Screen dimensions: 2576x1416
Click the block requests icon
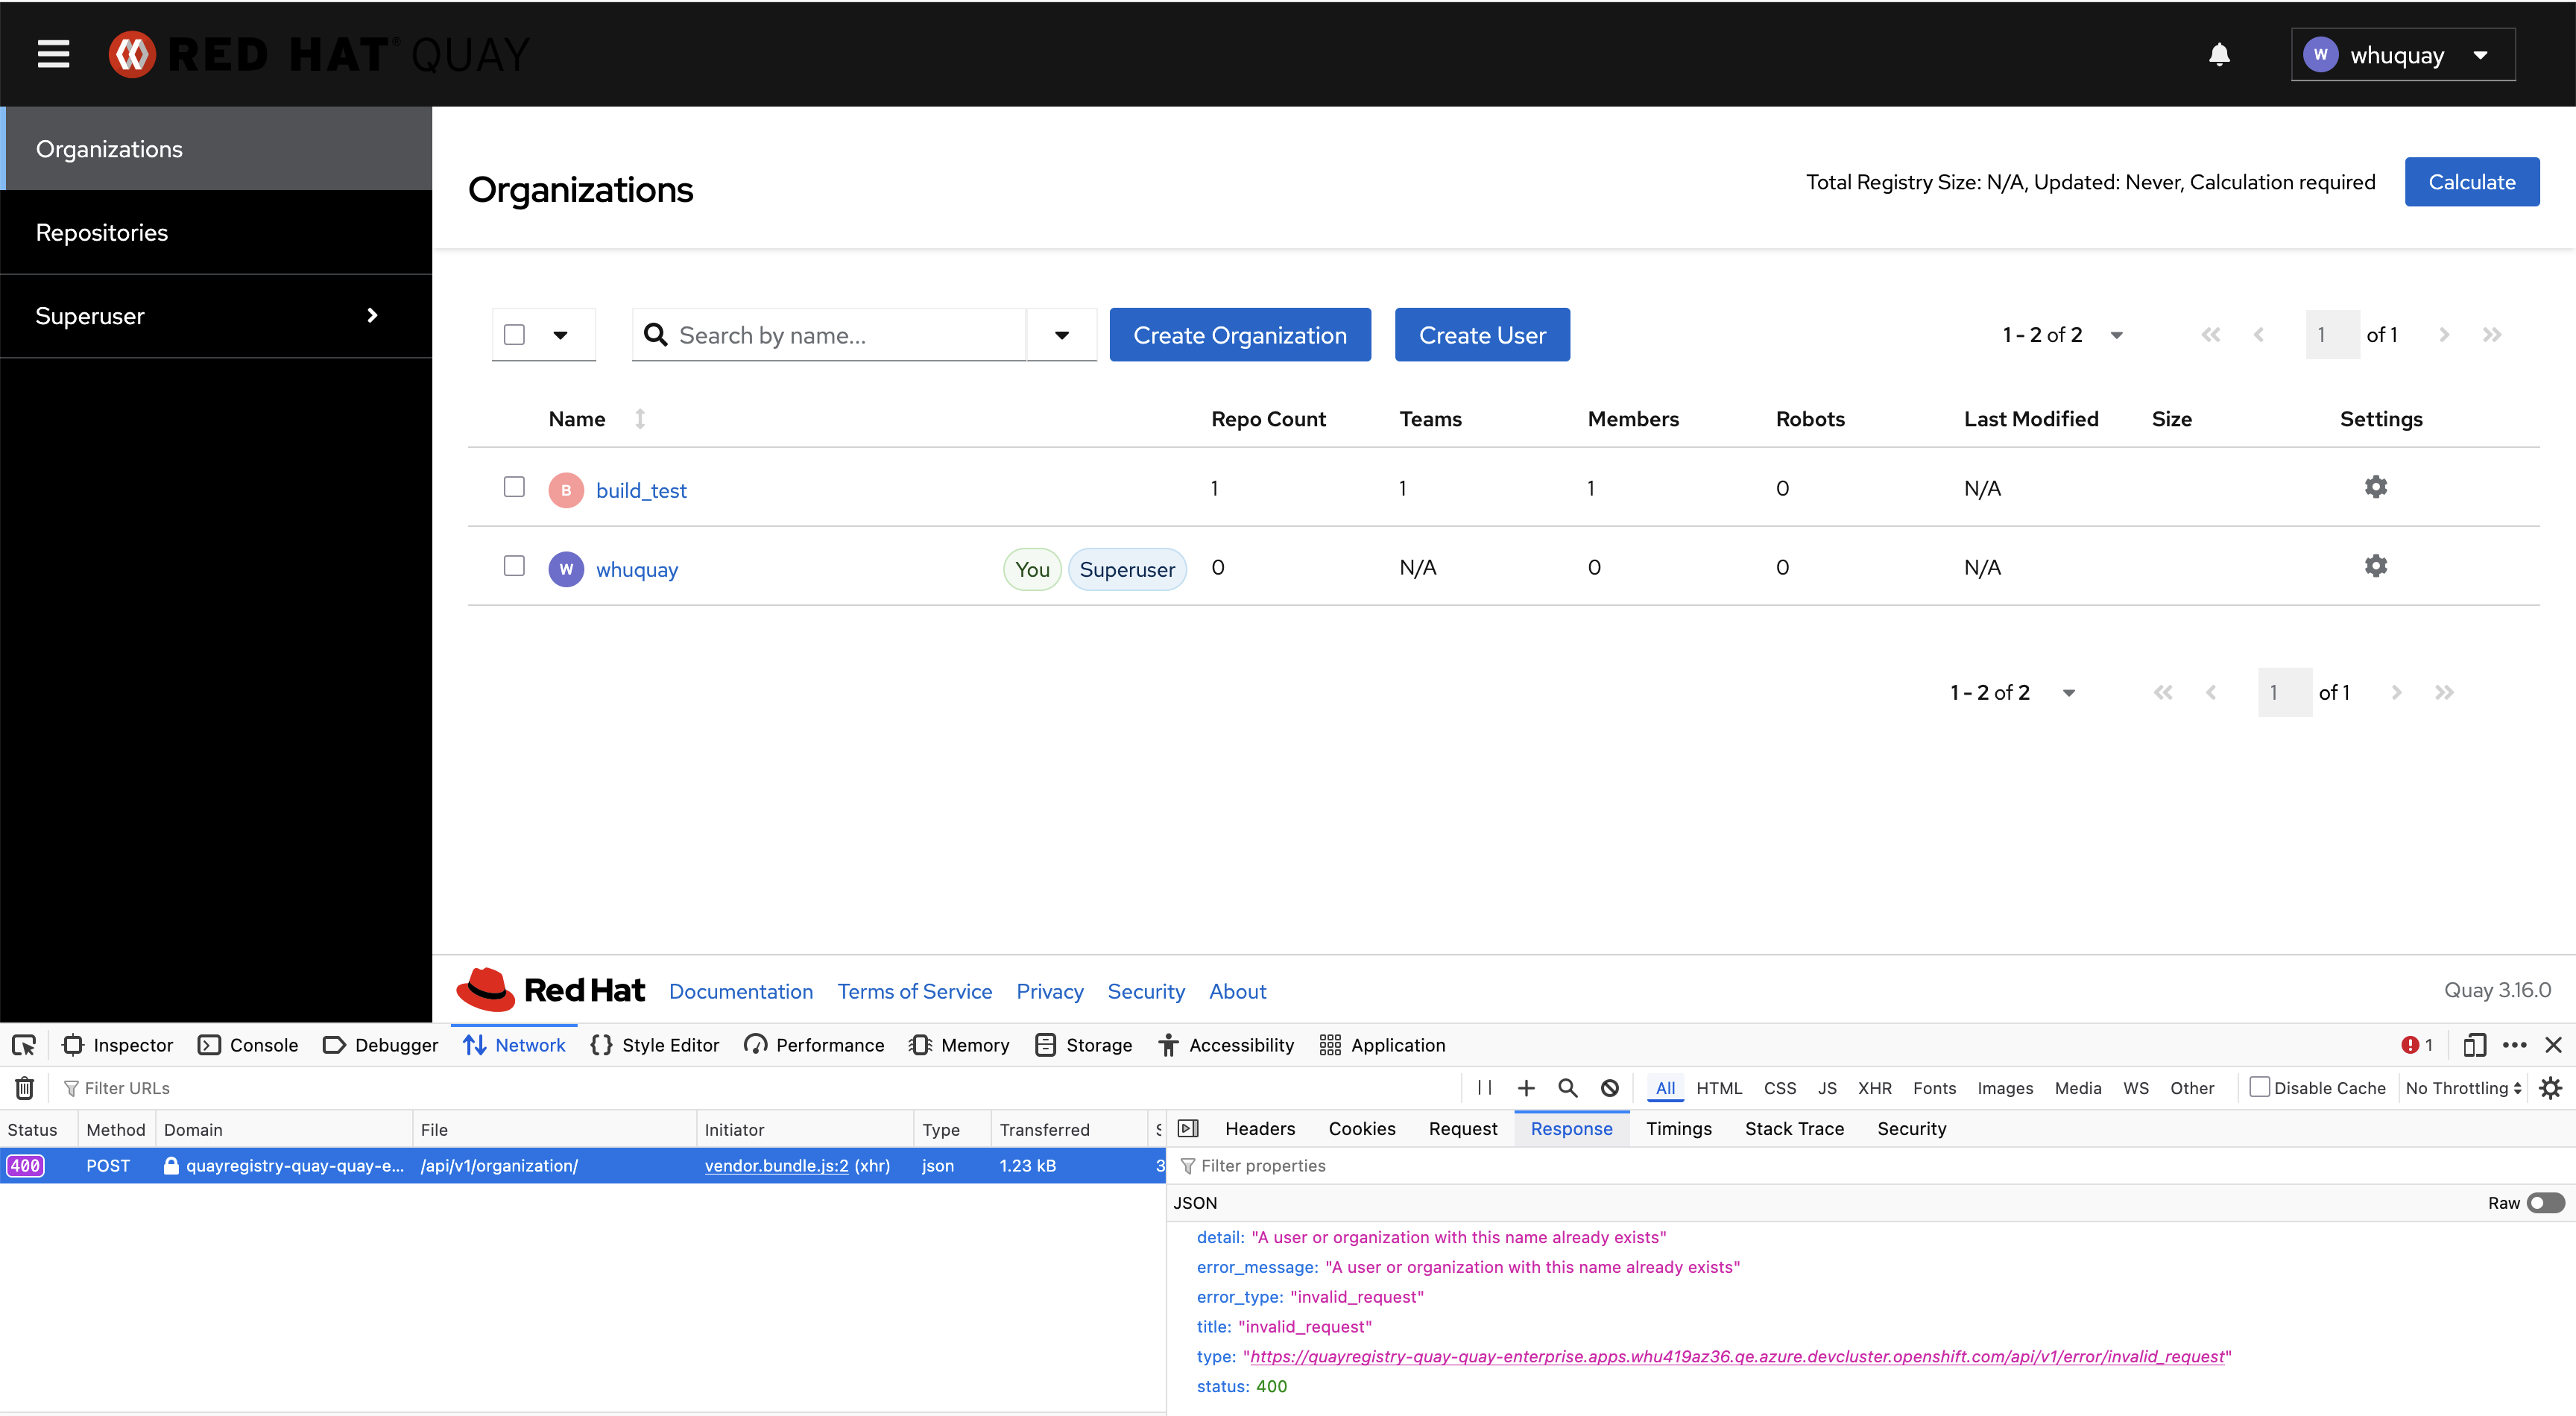pos(1609,1088)
